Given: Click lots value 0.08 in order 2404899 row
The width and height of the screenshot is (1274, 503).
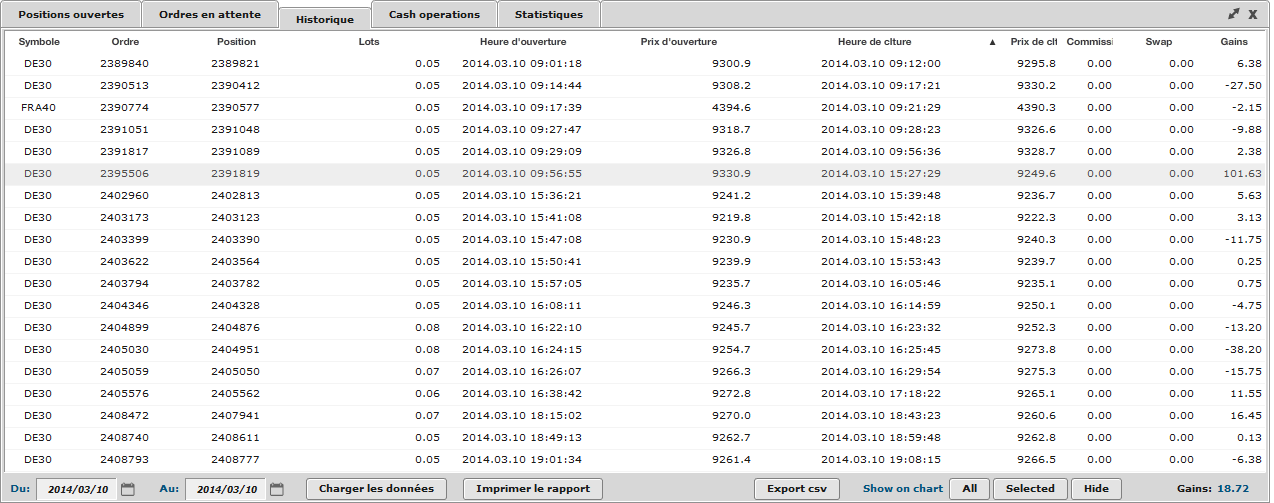Looking at the screenshot, I should [x=428, y=328].
